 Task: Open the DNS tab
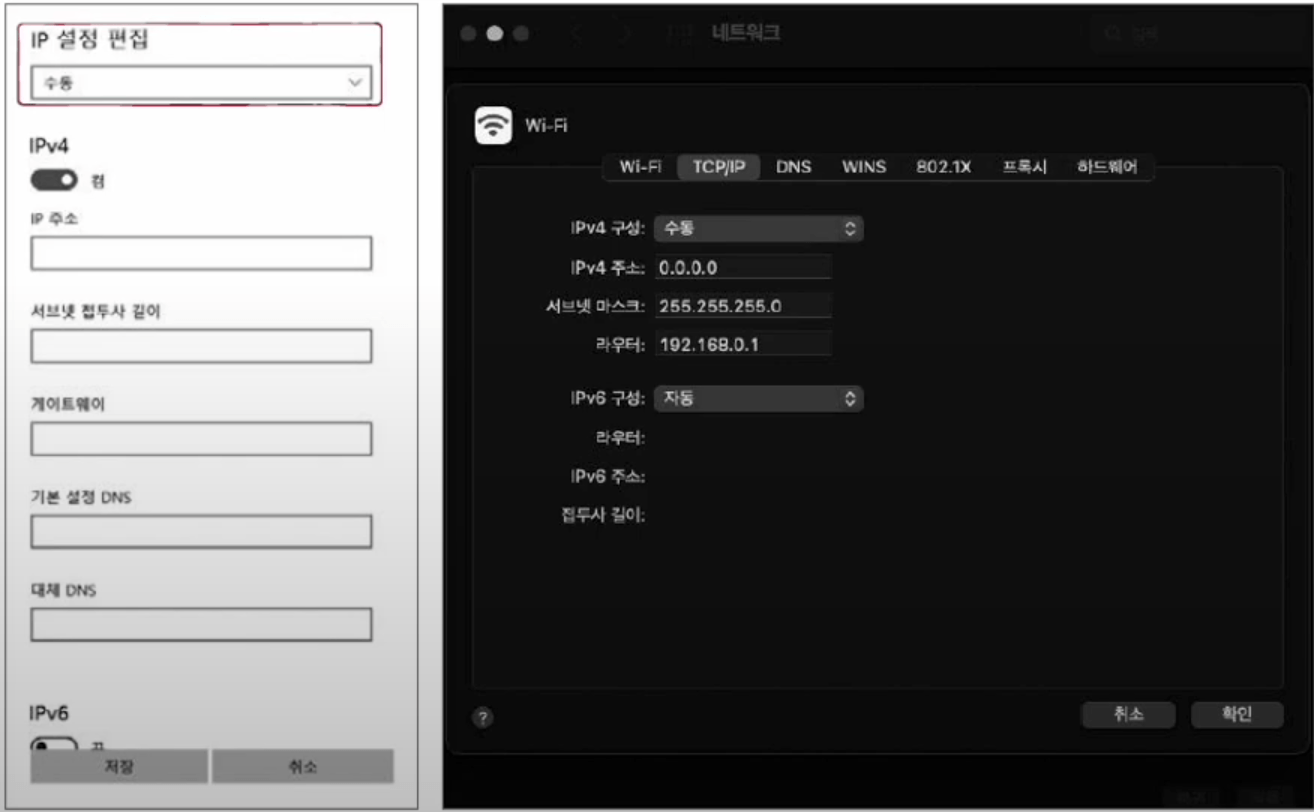[793, 167]
